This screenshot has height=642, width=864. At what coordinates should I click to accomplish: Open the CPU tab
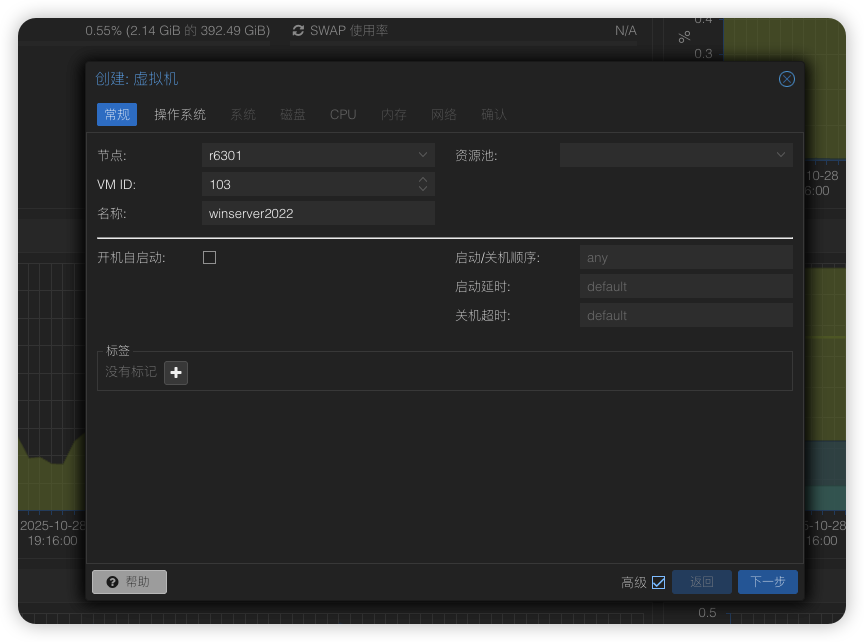pyautogui.click(x=343, y=114)
